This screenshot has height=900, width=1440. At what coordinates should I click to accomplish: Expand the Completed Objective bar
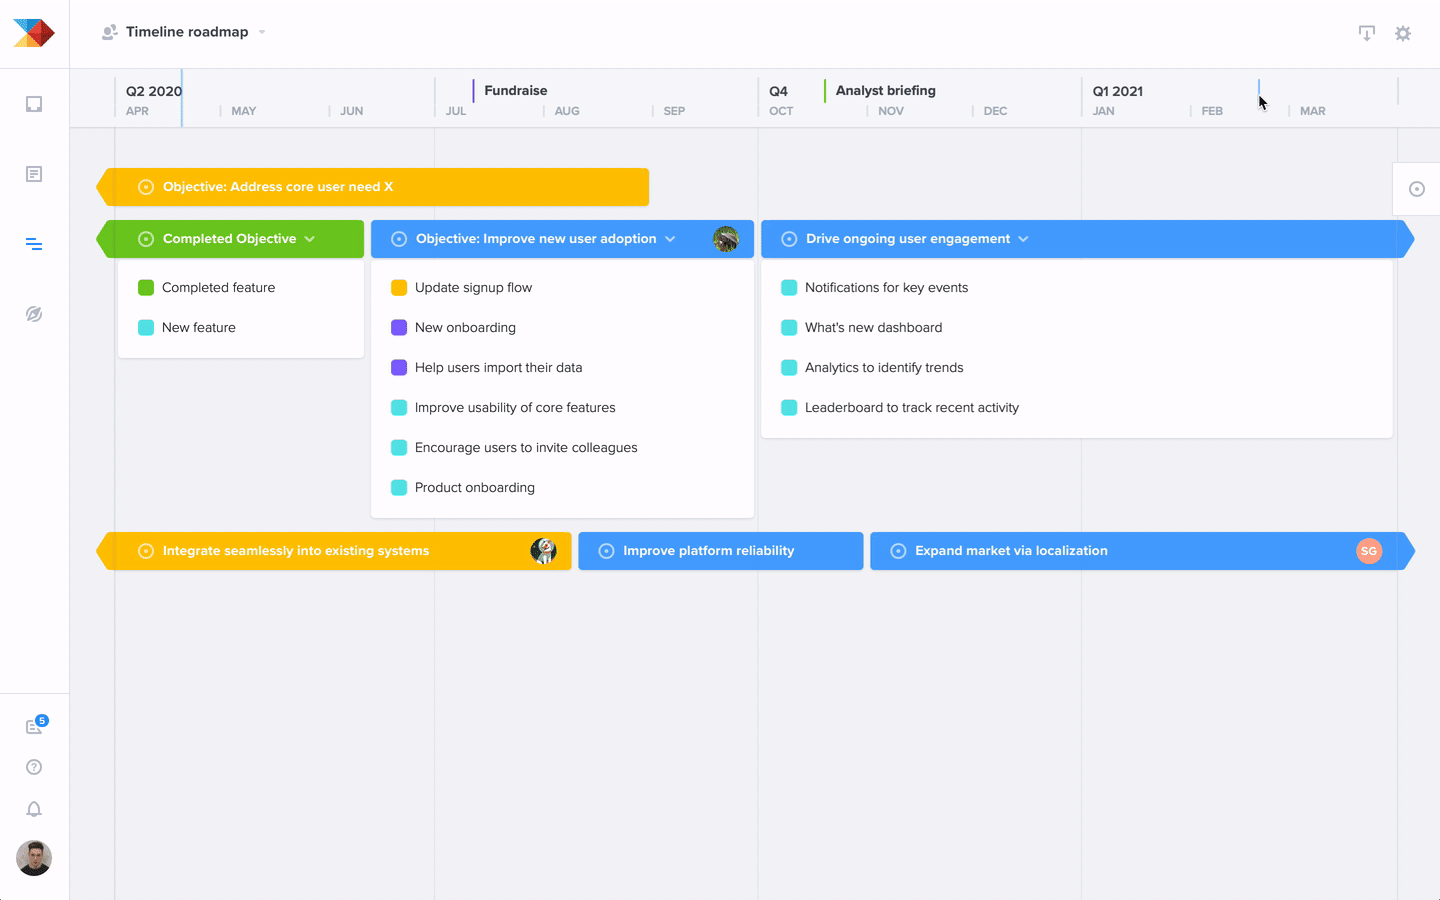click(x=311, y=238)
